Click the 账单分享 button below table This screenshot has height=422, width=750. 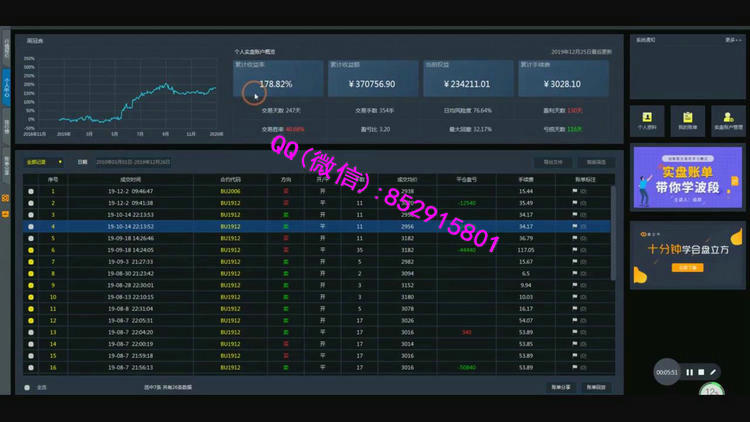(561, 387)
